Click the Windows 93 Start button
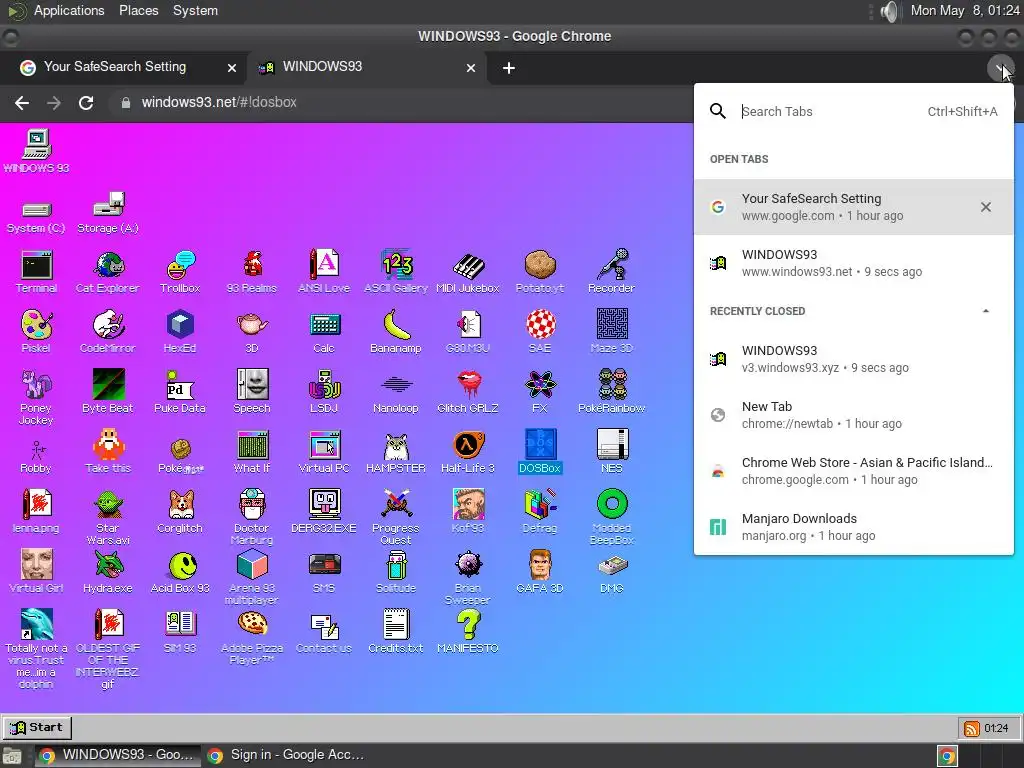Image resolution: width=1024 pixels, height=768 pixels. (37, 728)
